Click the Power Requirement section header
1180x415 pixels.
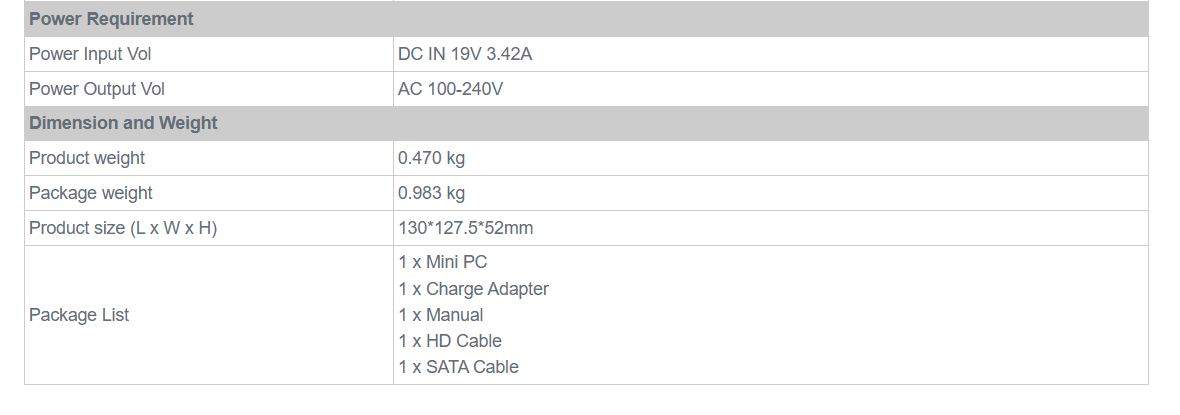111,20
